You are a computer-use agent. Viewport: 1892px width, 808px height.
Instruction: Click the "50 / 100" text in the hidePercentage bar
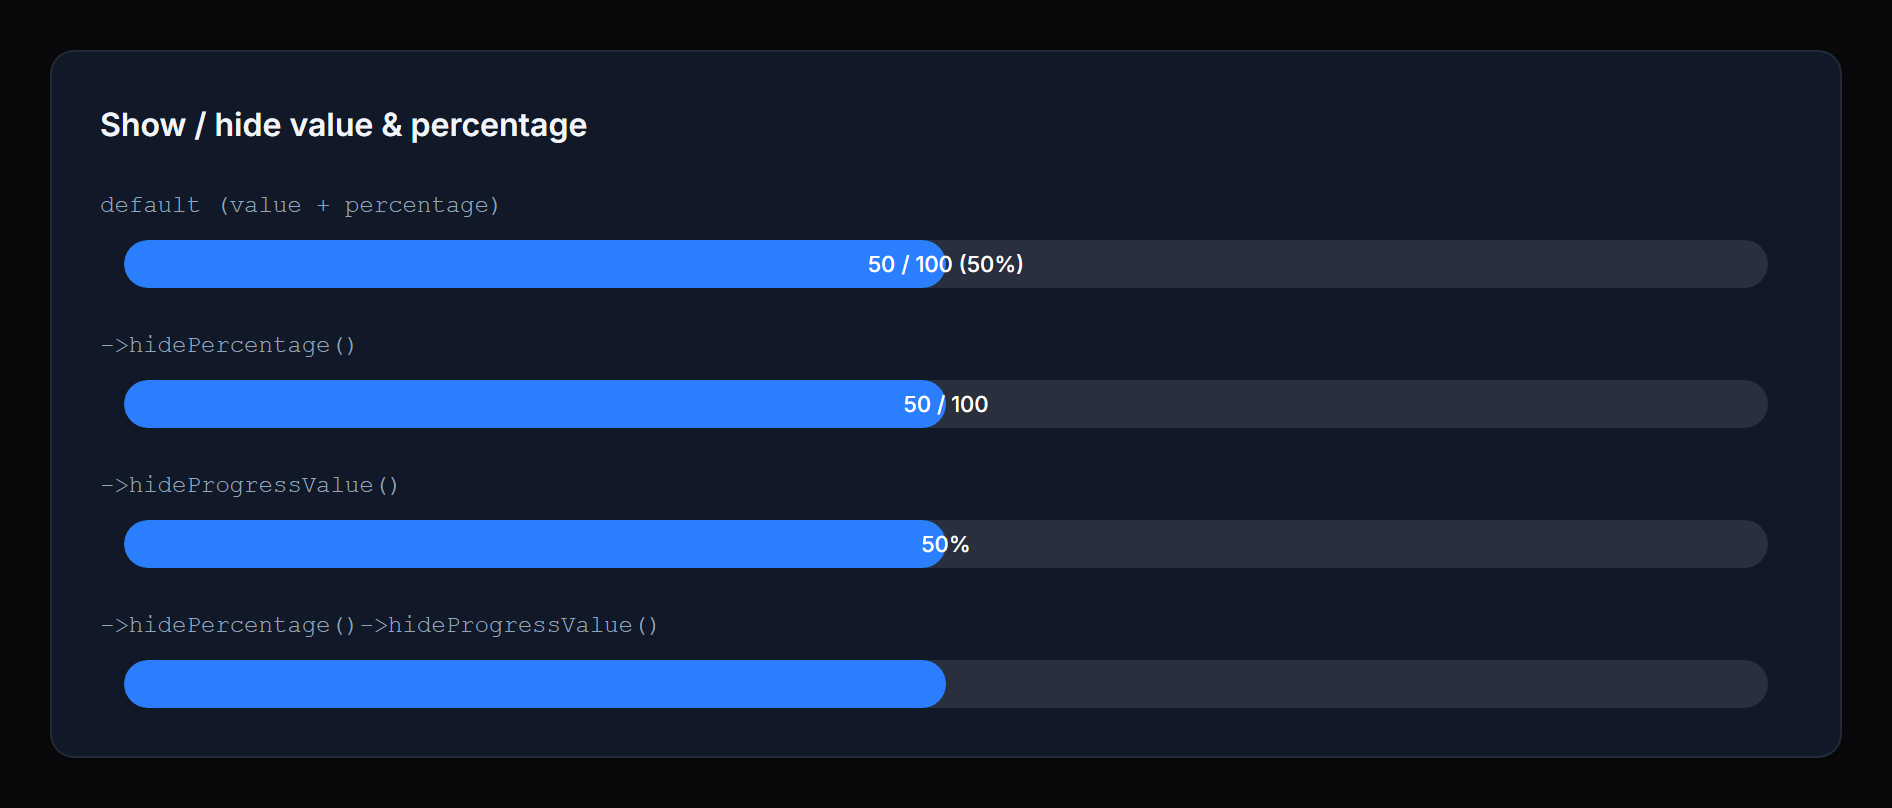click(945, 404)
